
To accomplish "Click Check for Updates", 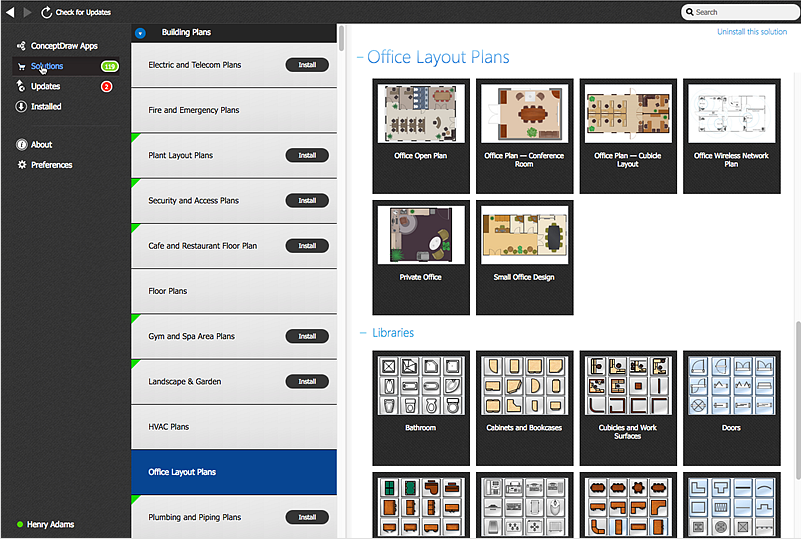I will 83,12.
